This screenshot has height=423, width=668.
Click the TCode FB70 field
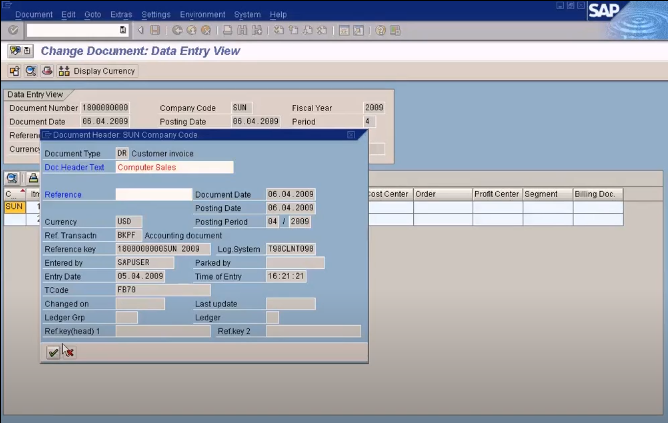[x=163, y=290]
